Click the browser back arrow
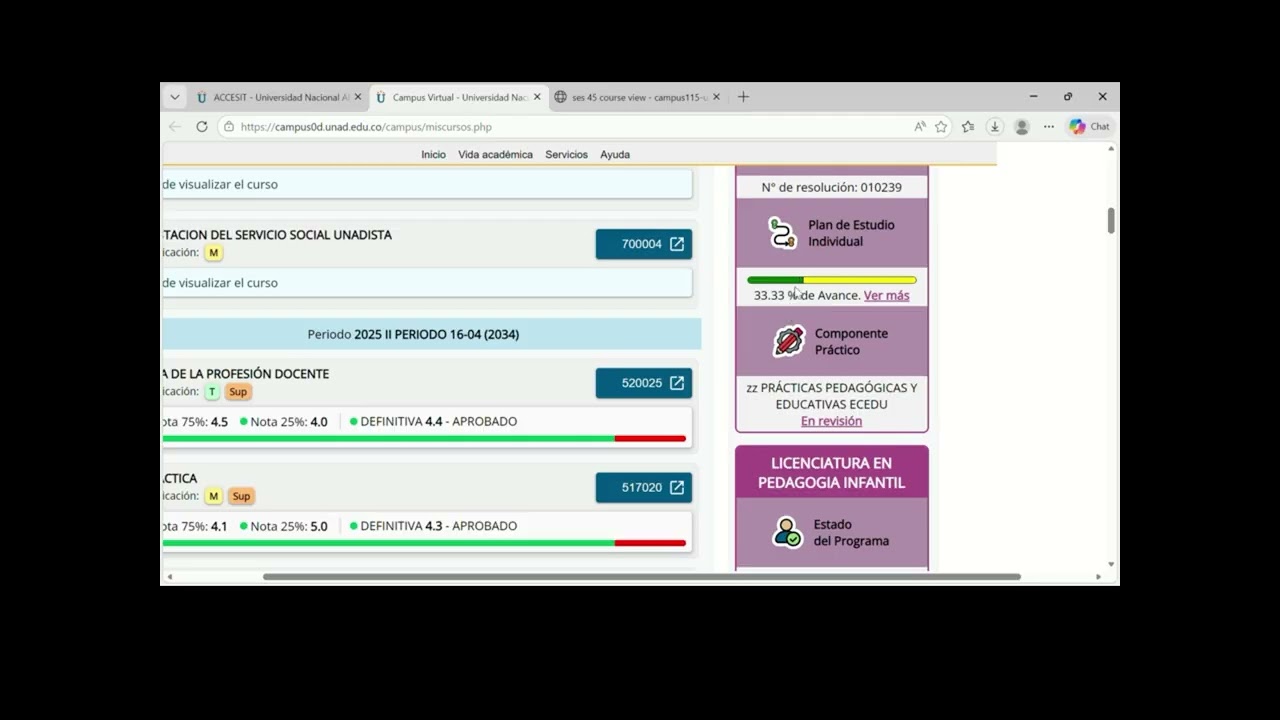Viewport: 1280px width, 720px height. pos(175,127)
